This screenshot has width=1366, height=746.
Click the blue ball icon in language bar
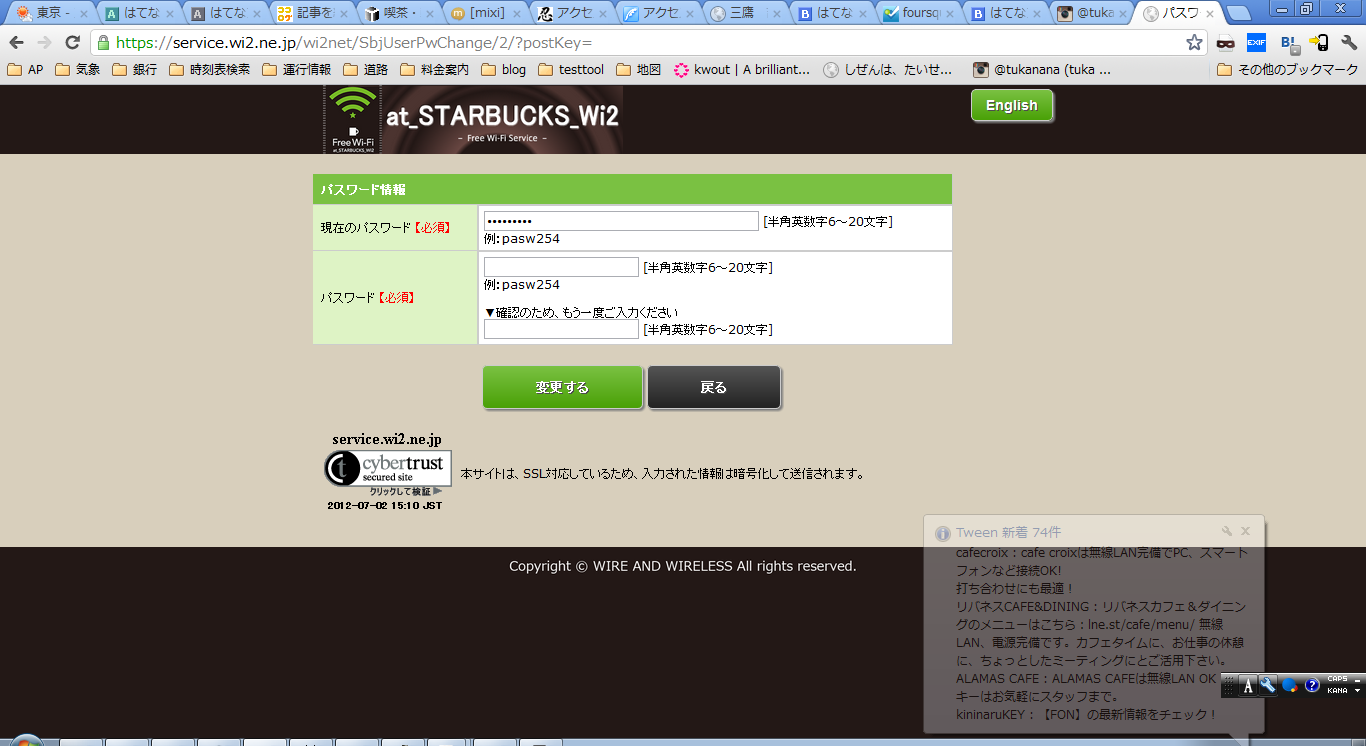click(x=1290, y=686)
